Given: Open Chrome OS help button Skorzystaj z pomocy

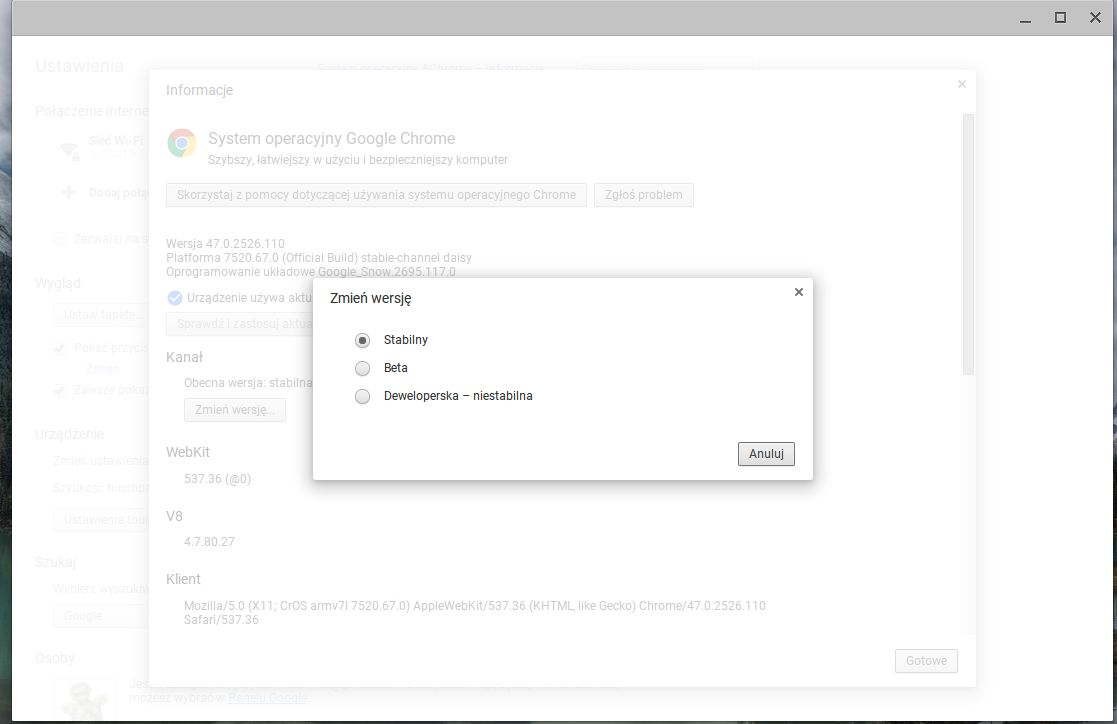Looking at the screenshot, I should (x=376, y=195).
